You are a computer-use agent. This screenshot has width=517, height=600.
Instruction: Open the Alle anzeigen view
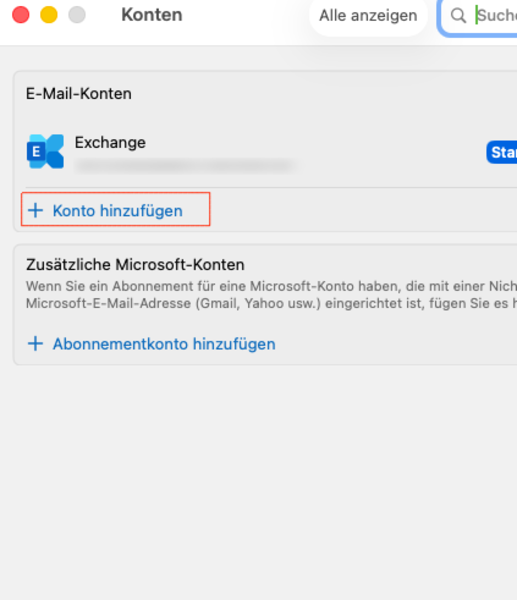tap(368, 16)
